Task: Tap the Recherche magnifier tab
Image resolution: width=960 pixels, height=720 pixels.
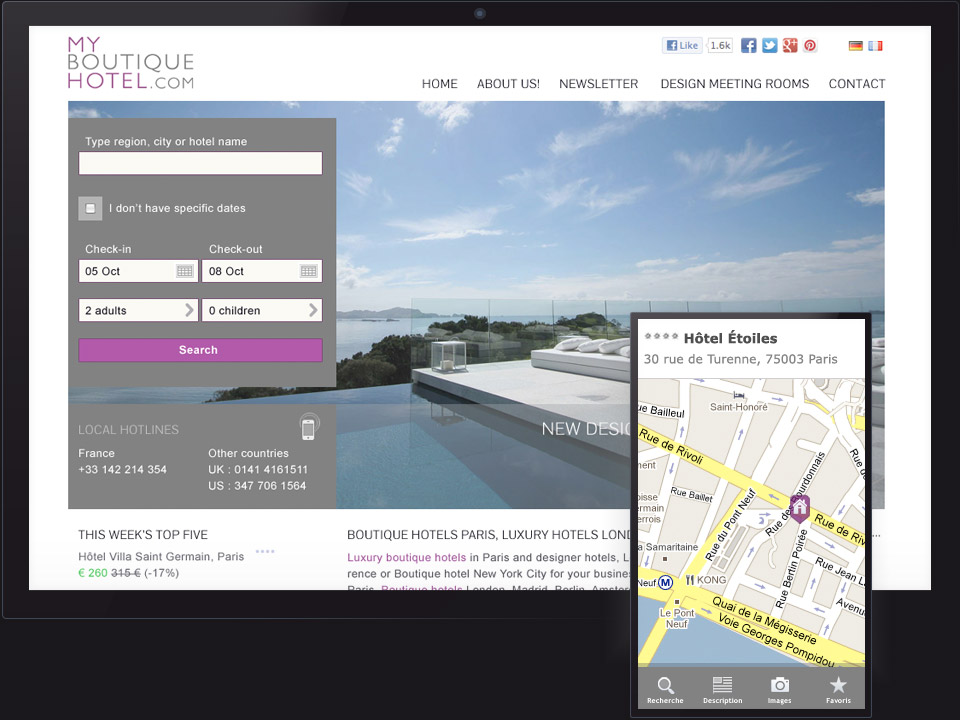Action: coord(665,688)
